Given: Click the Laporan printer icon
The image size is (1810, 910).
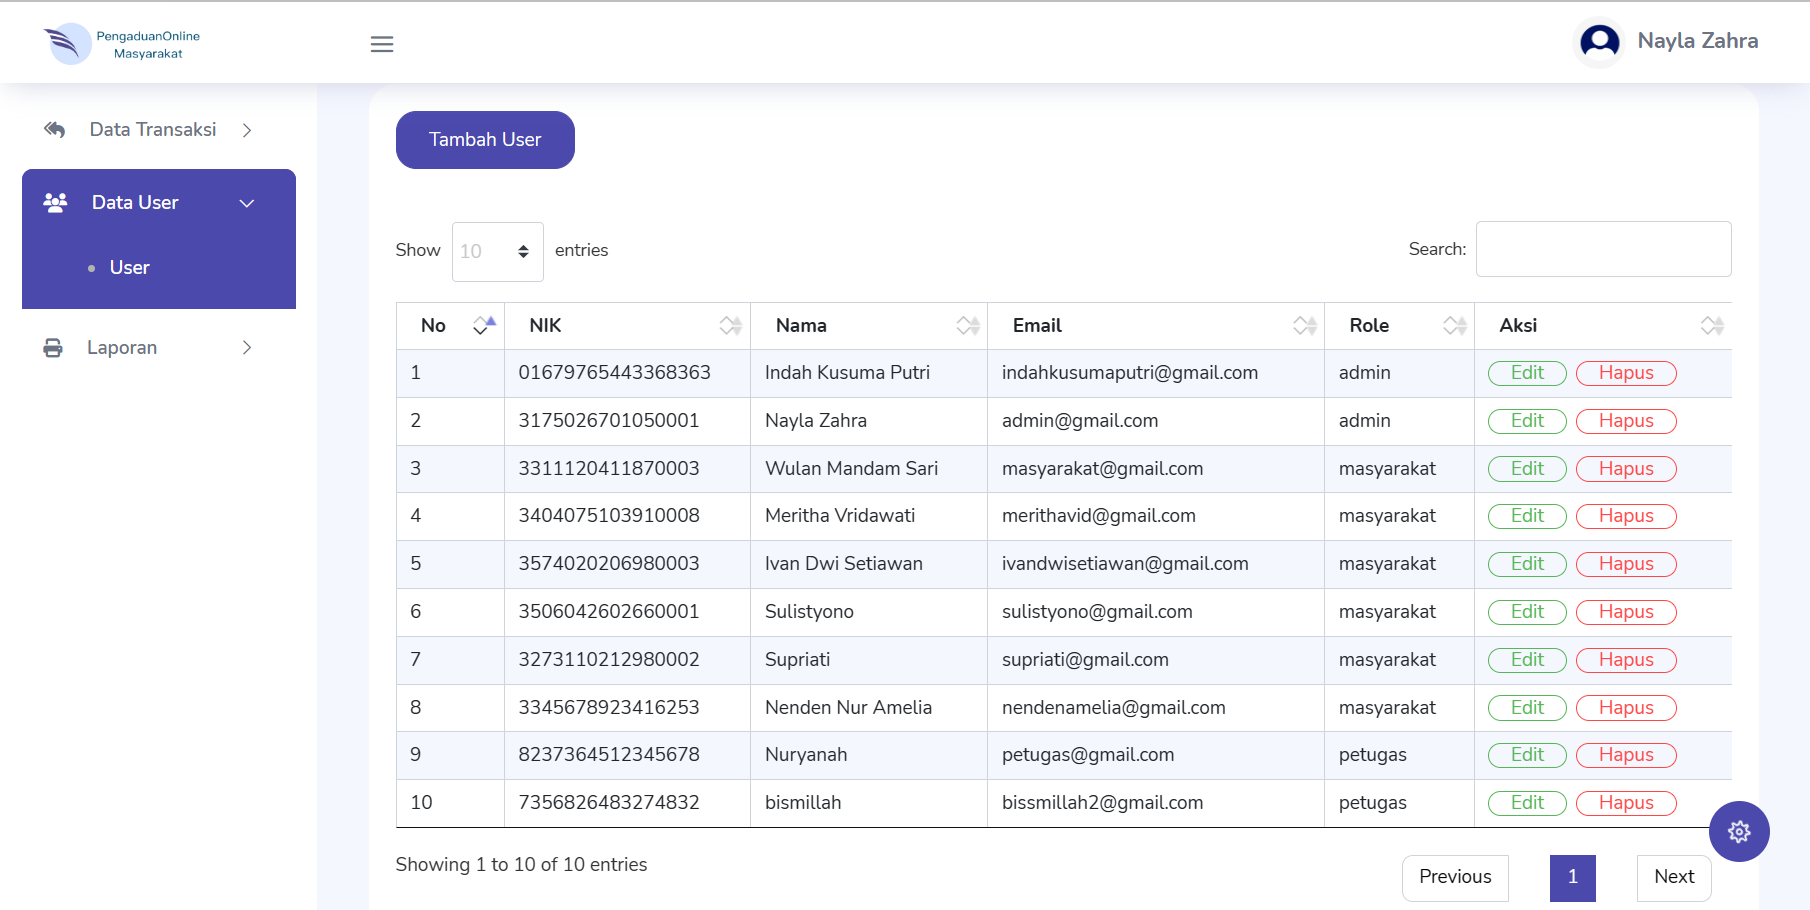Looking at the screenshot, I should pos(53,348).
